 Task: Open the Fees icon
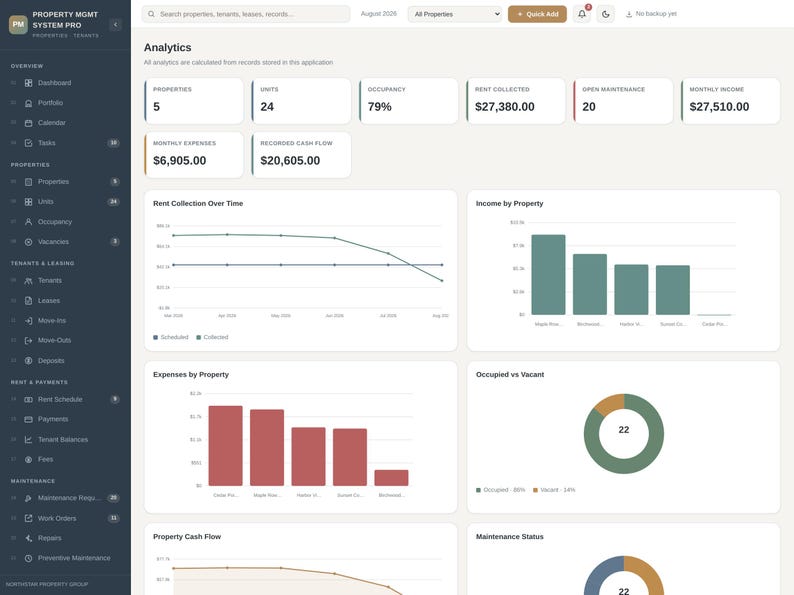[x=28, y=459]
